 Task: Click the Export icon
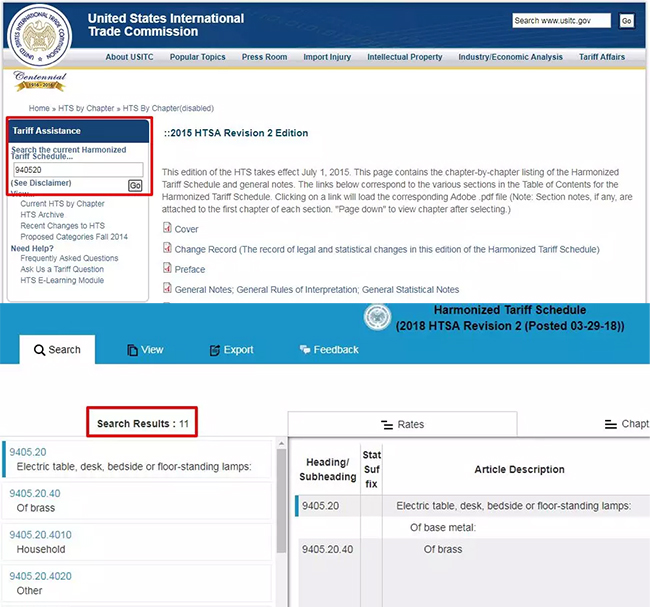pyautogui.click(x=215, y=350)
